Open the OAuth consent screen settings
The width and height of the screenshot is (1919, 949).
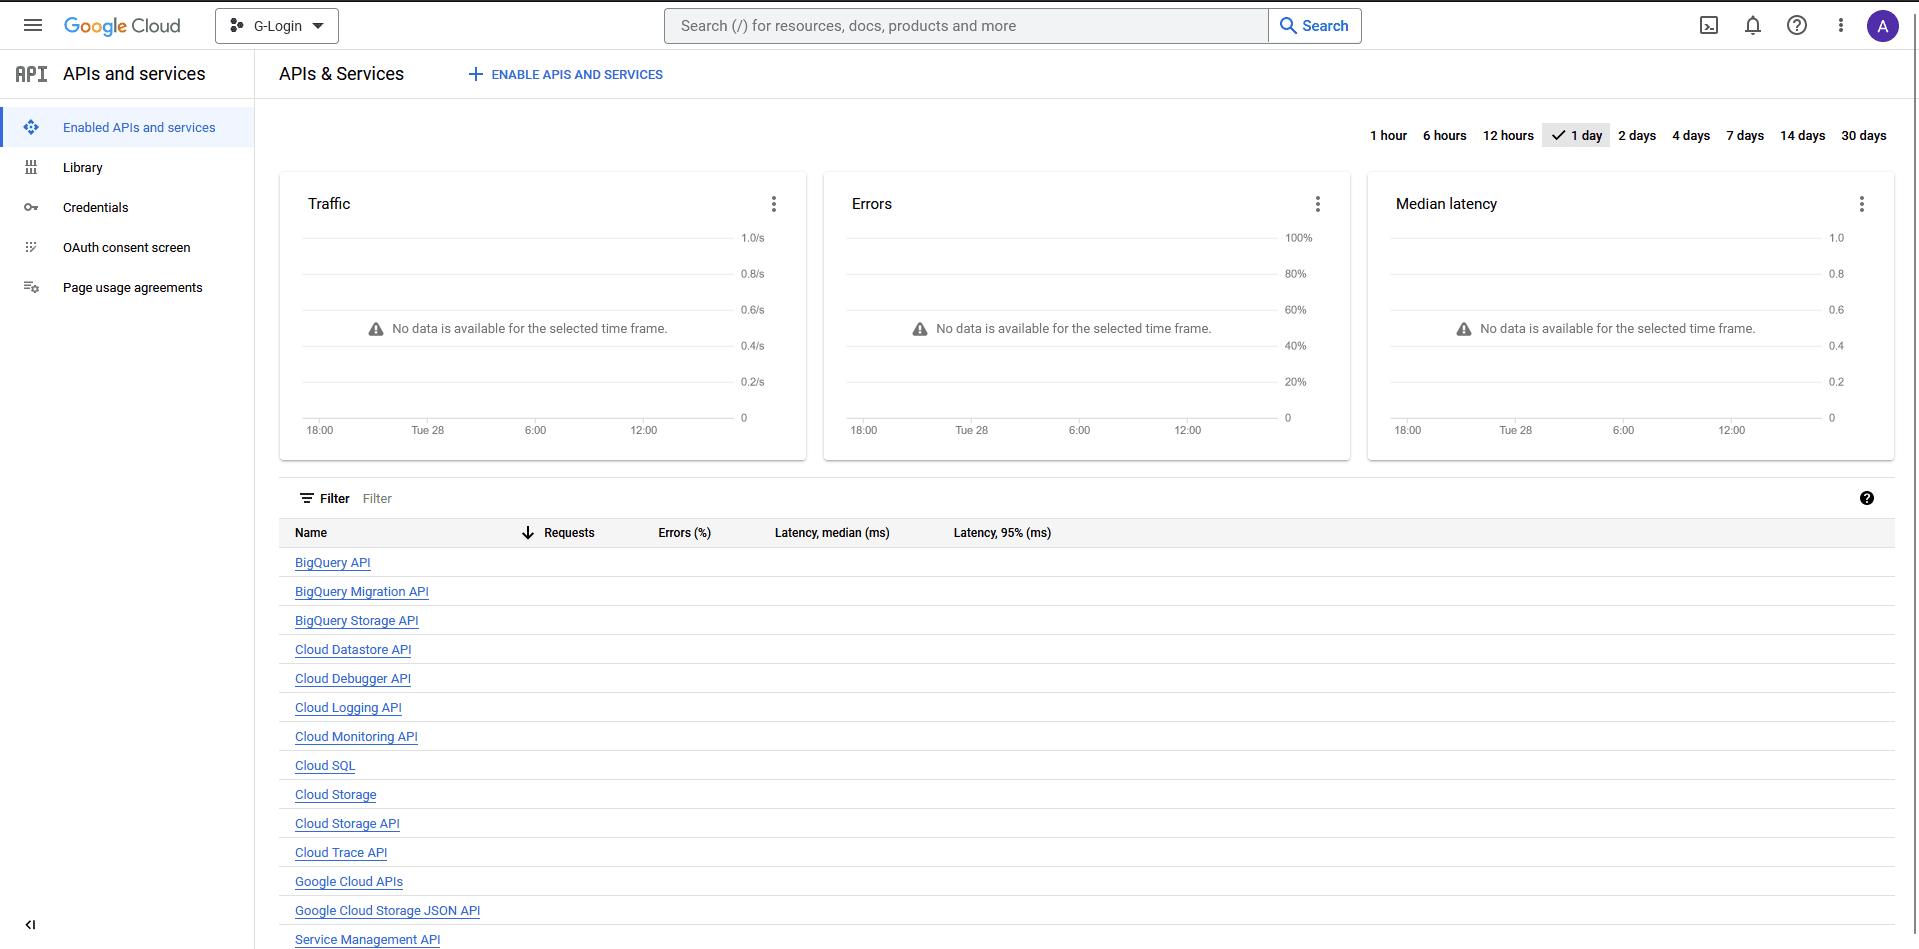pyautogui.click(x=126, y=247)
